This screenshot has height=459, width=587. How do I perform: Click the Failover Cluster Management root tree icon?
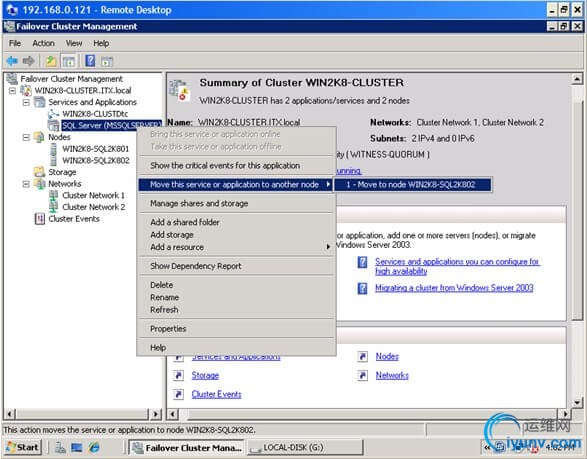[x=12, y=79]
